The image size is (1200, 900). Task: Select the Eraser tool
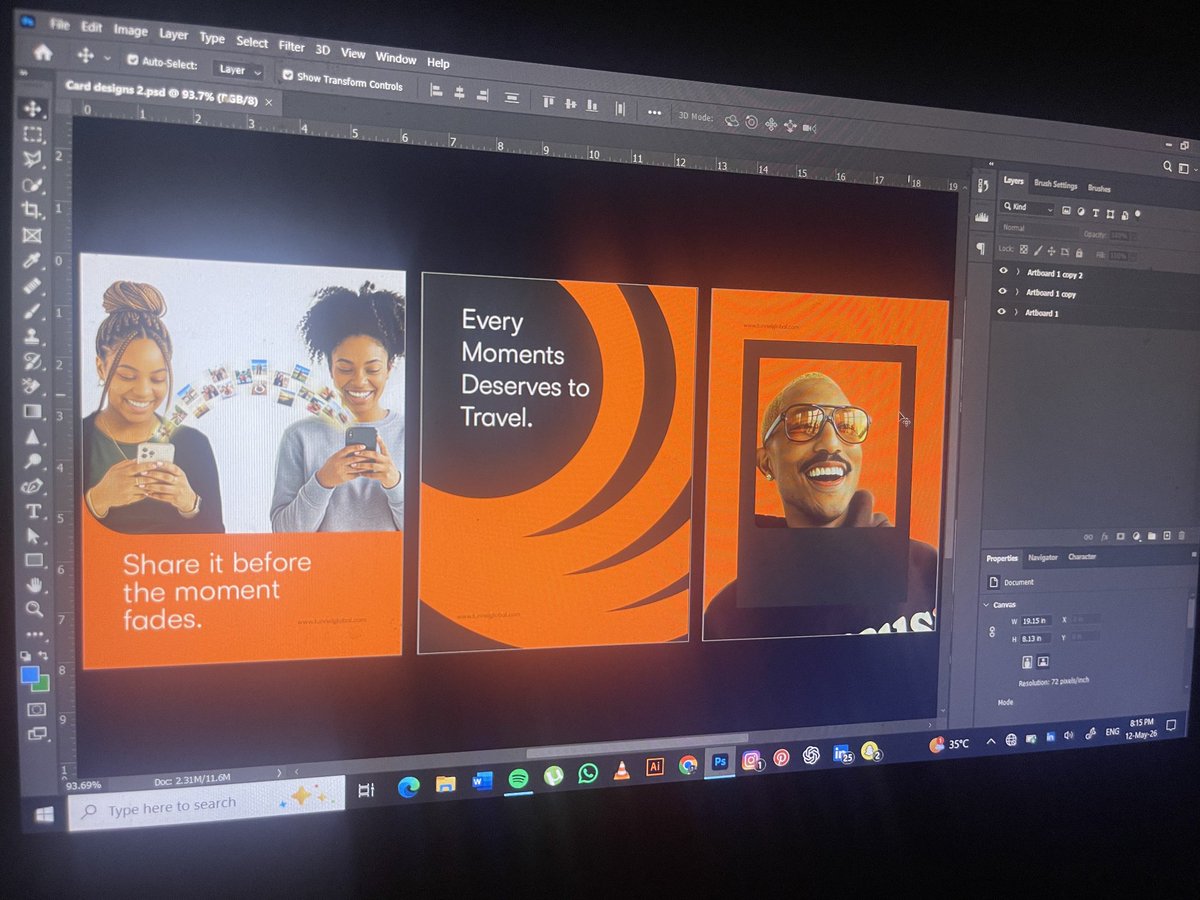(x=32, y=386)
